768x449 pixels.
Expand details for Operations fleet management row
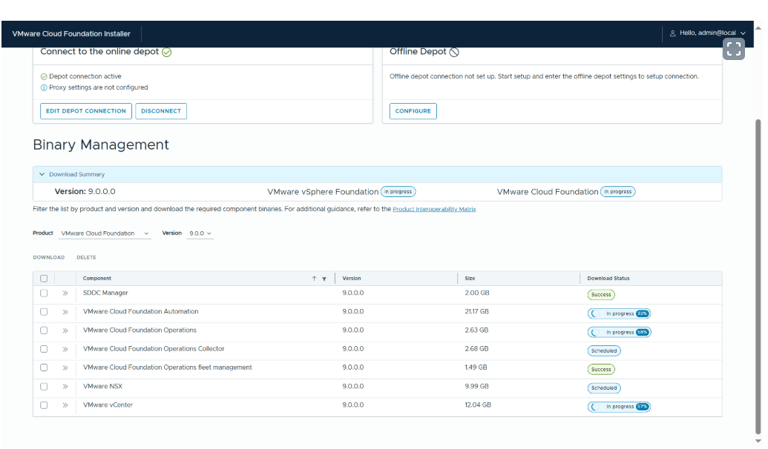[x=65, y=368]
